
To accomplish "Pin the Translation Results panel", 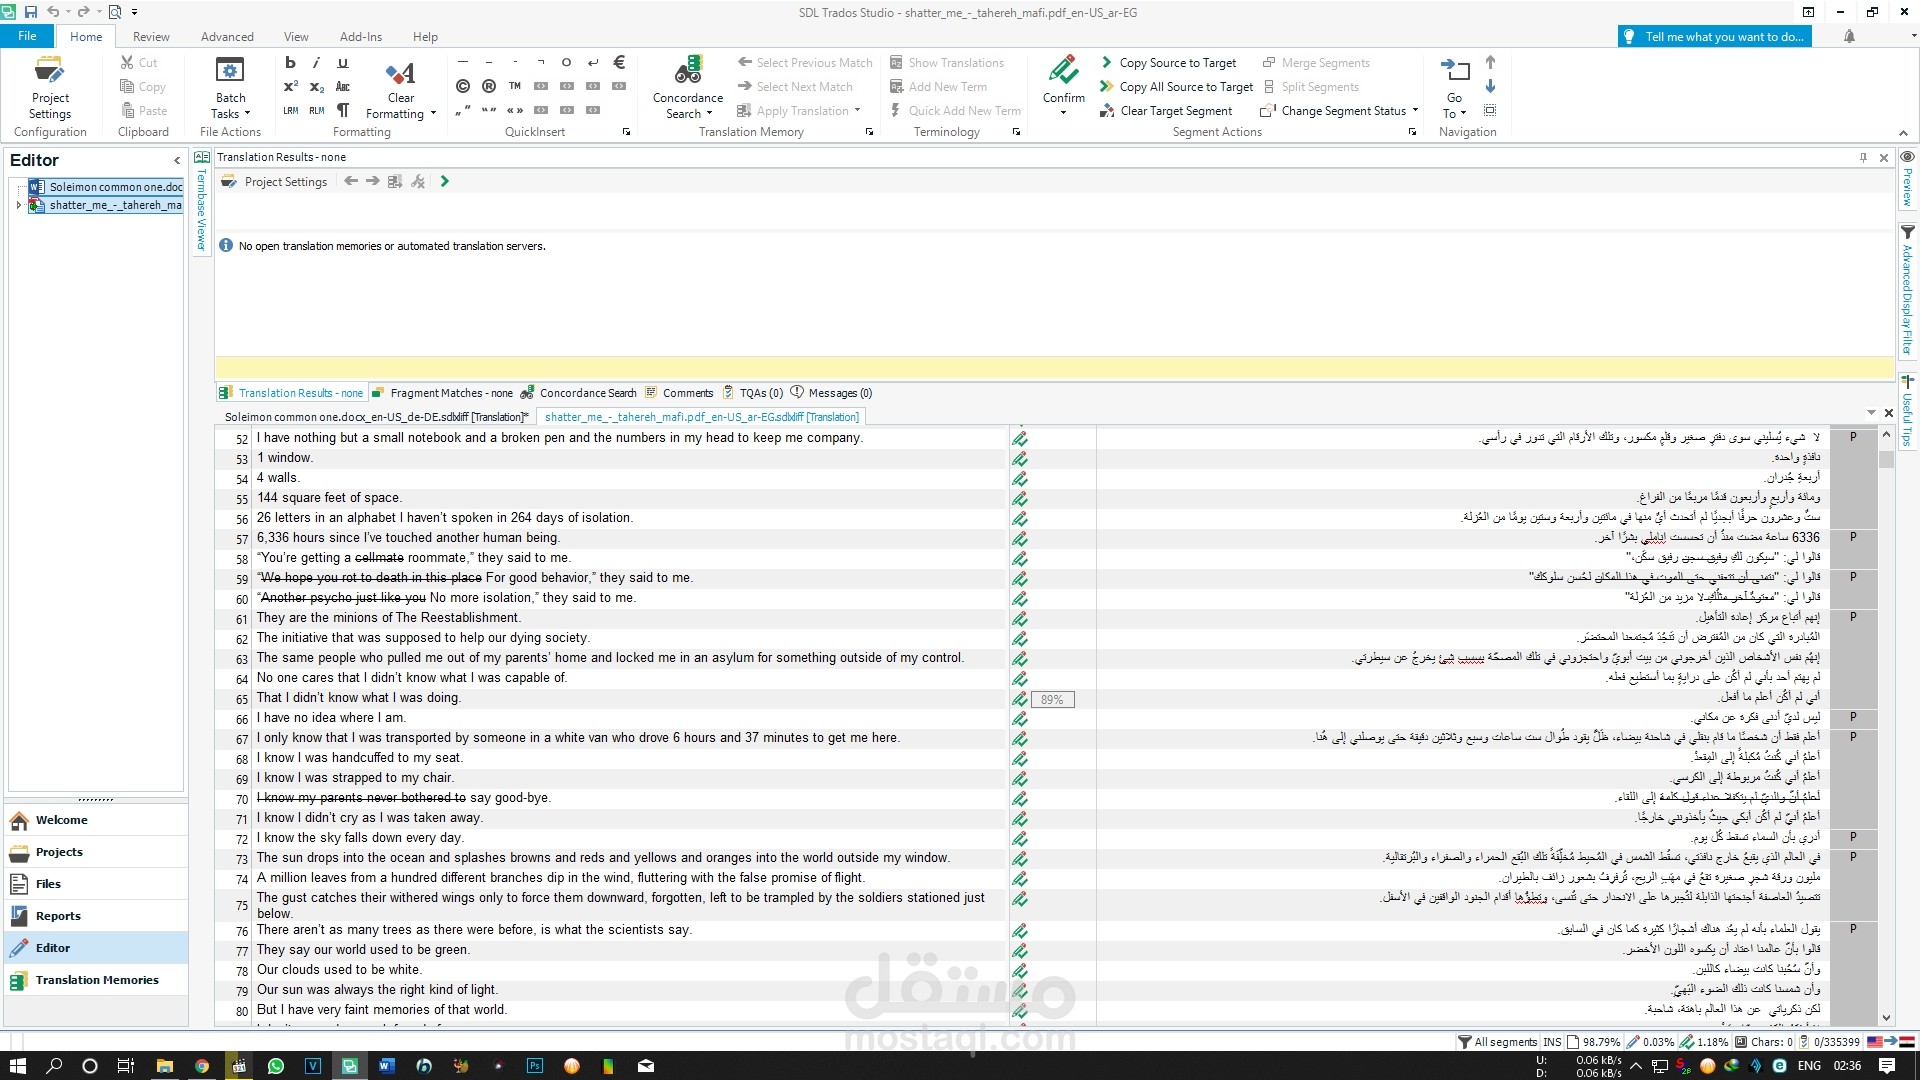I will 1863,158.
